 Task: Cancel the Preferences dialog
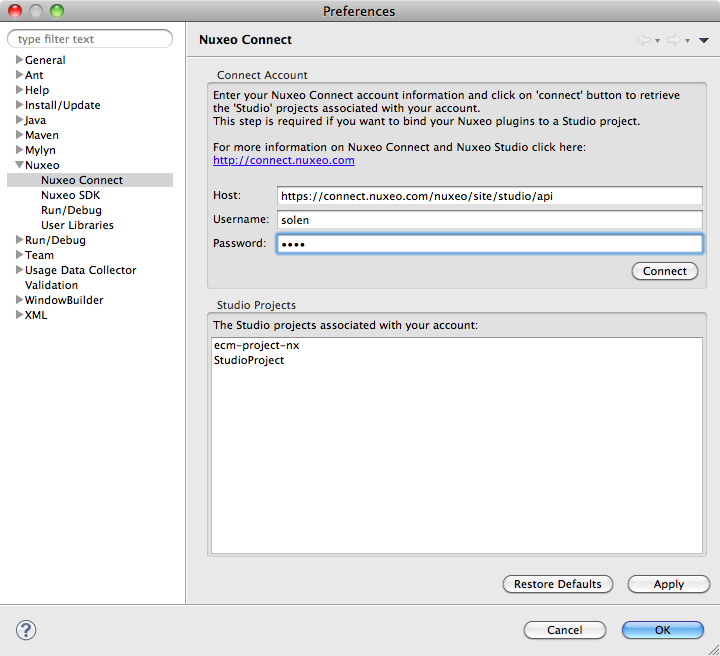(564, 630)
